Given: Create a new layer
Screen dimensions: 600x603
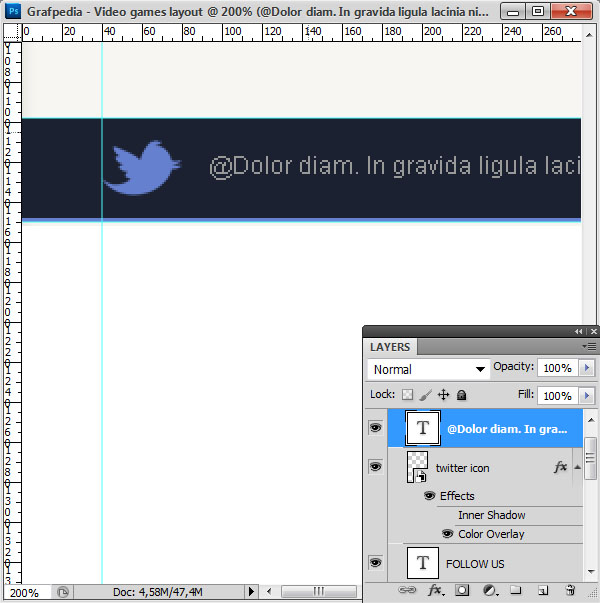Looking at the screenshot, I should pyautogui.click(x=543, y=590).
